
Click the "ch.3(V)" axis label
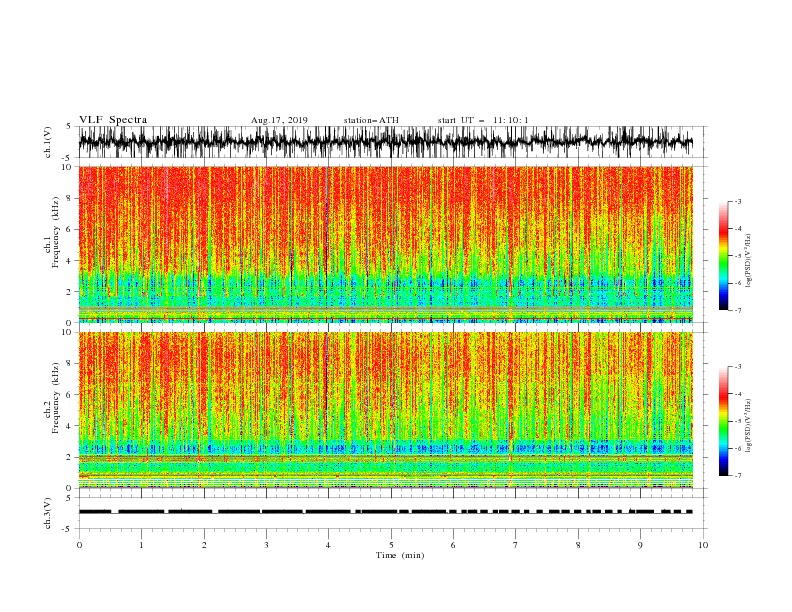point(48,513)
